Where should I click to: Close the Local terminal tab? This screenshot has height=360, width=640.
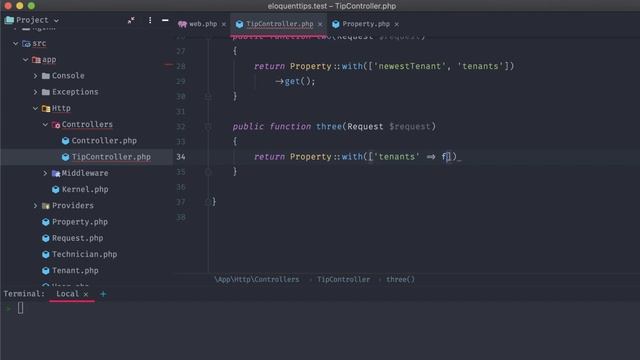(86, 294)
